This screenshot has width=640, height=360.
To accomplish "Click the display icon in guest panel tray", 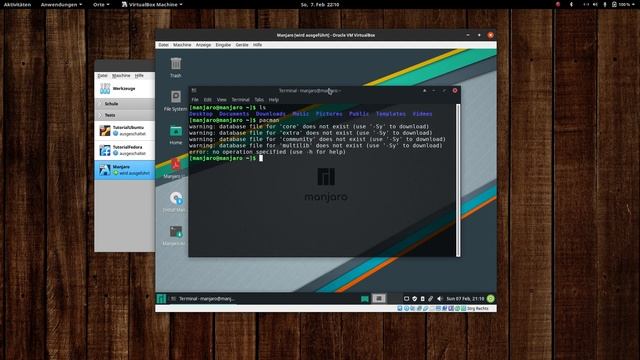I will [x=407, y=299].
